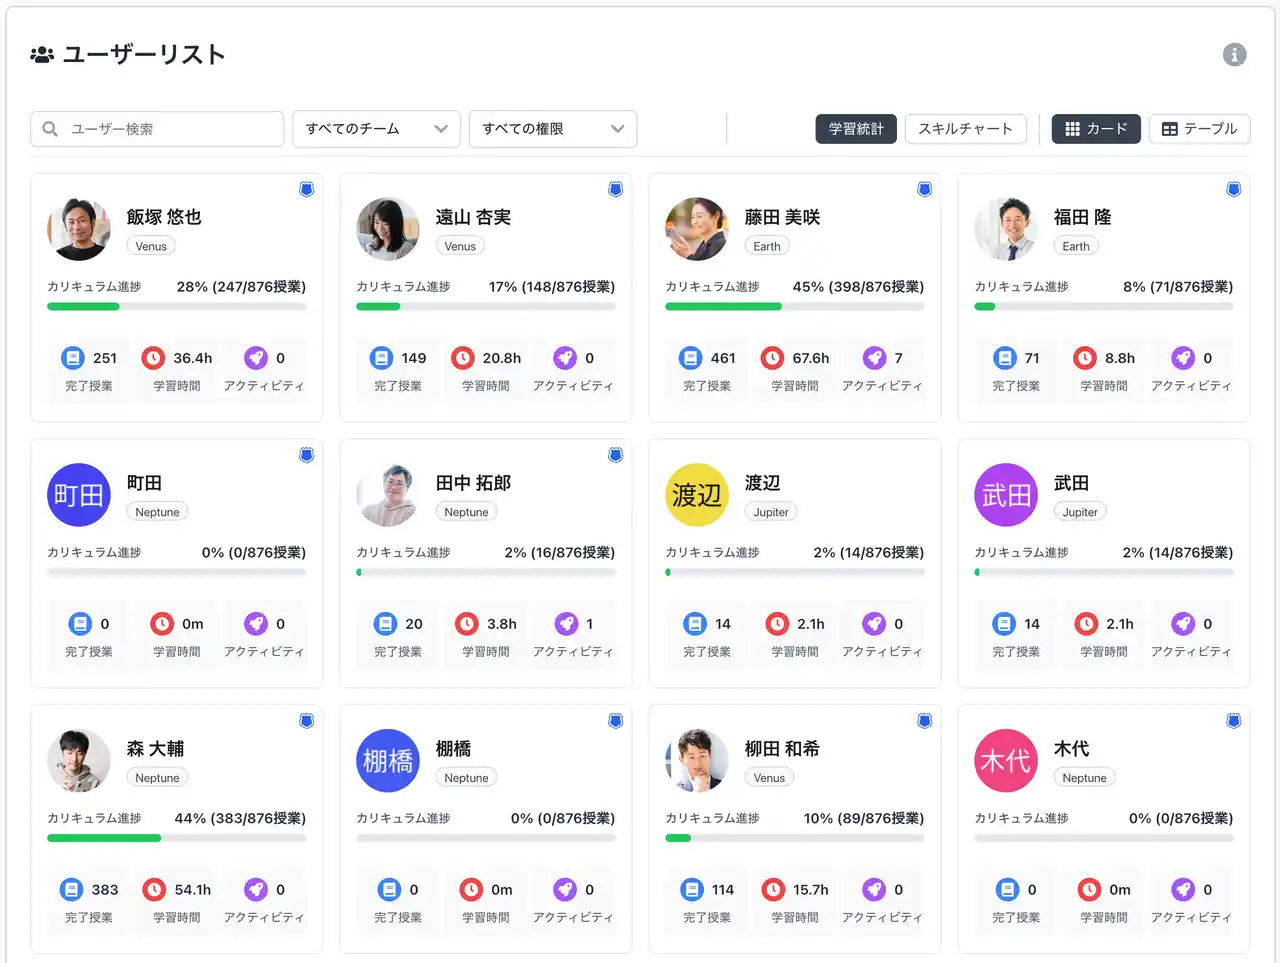Screen dimensions: 1280x963
Task: Click the magnifier icon in search box
Action: tap(50, 129)
